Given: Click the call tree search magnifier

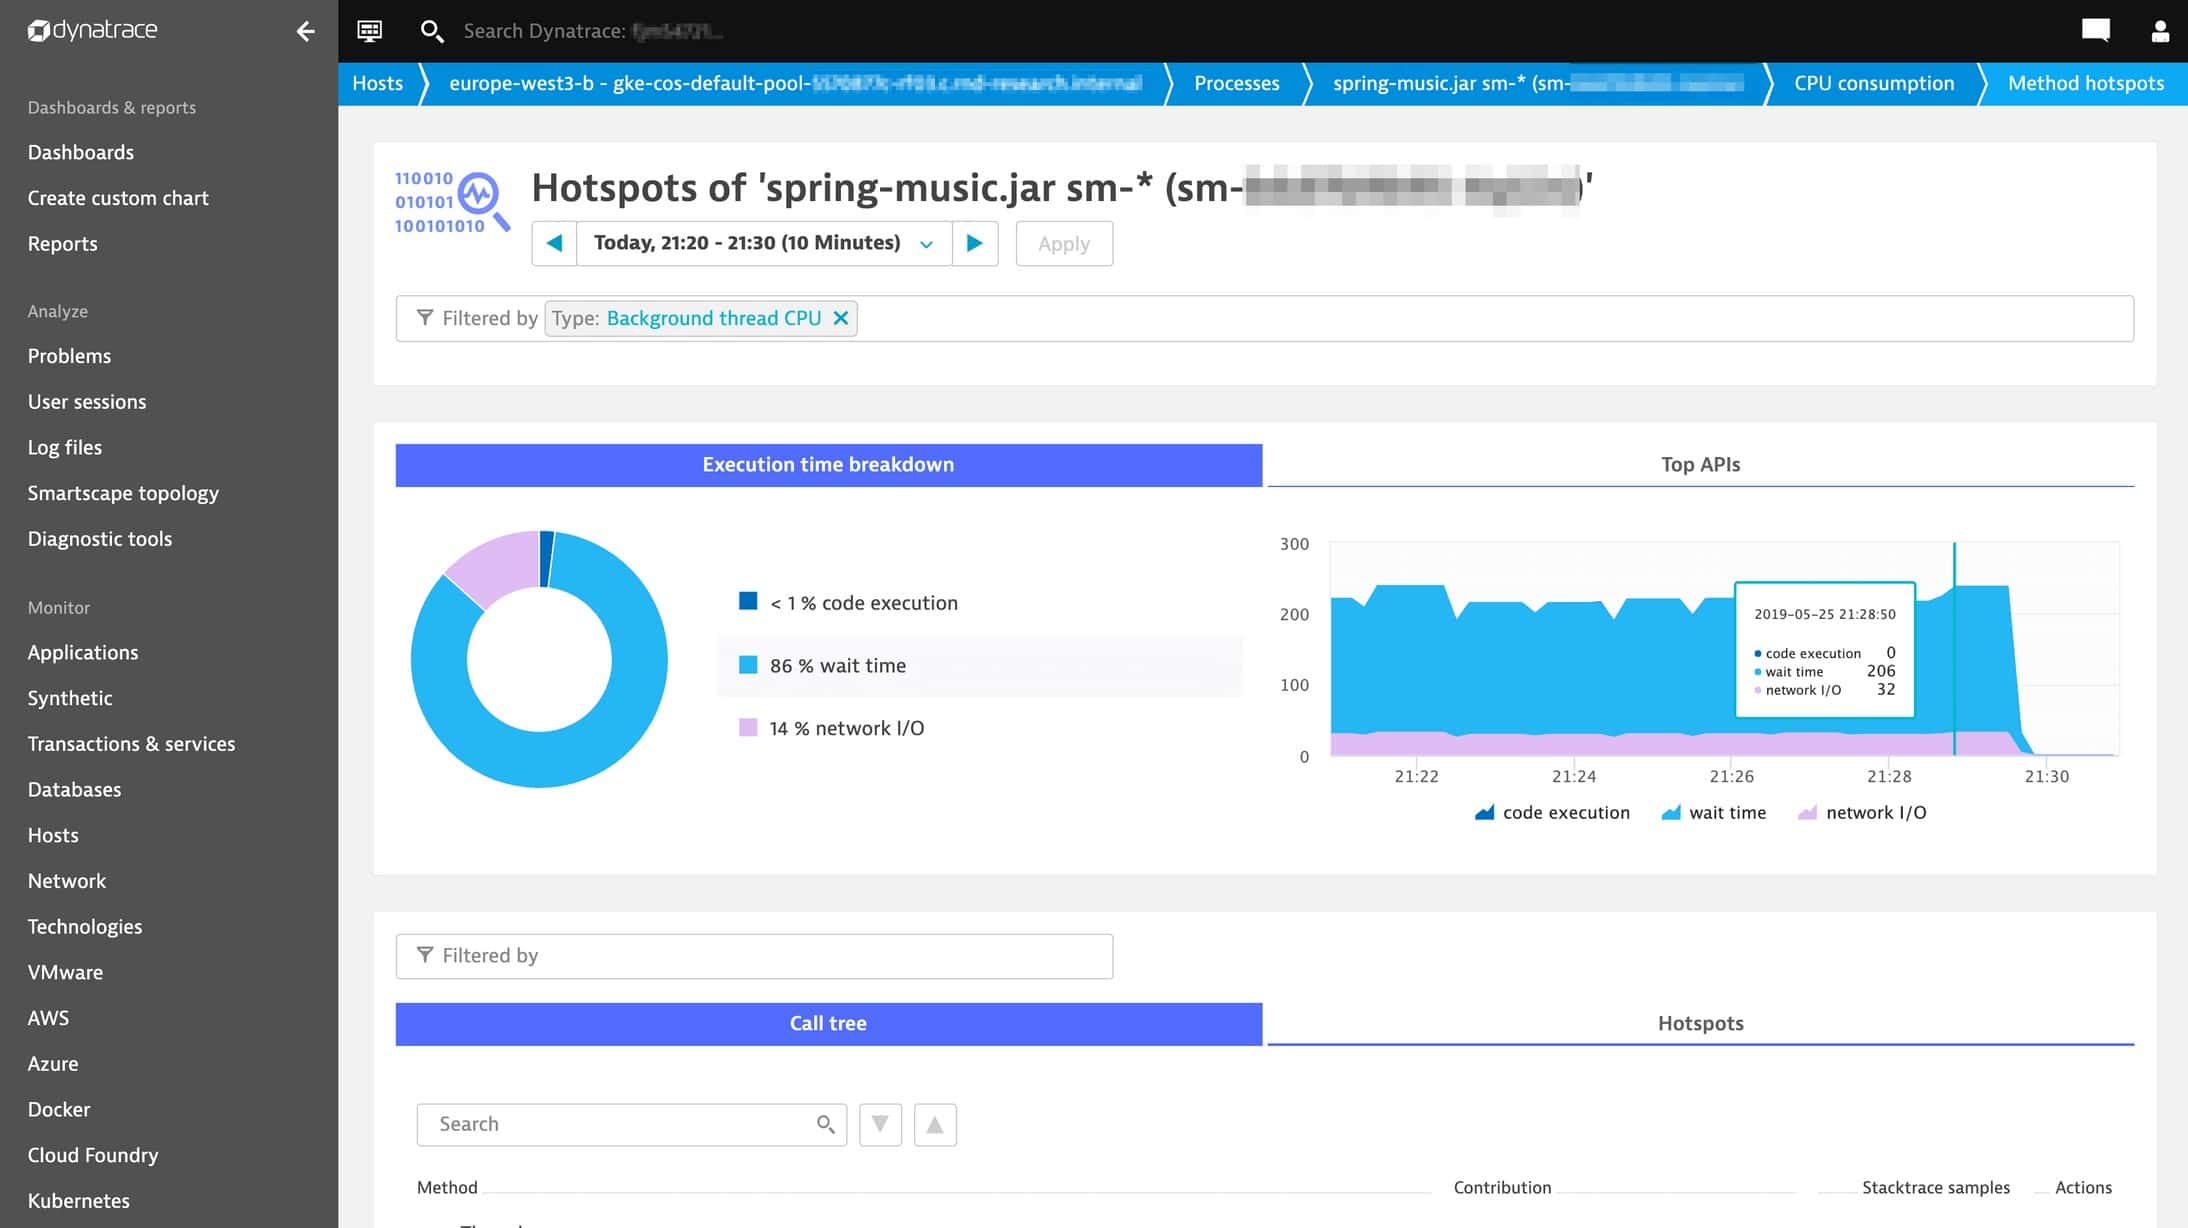Looking at the screenshot, I should point(825,1124).
